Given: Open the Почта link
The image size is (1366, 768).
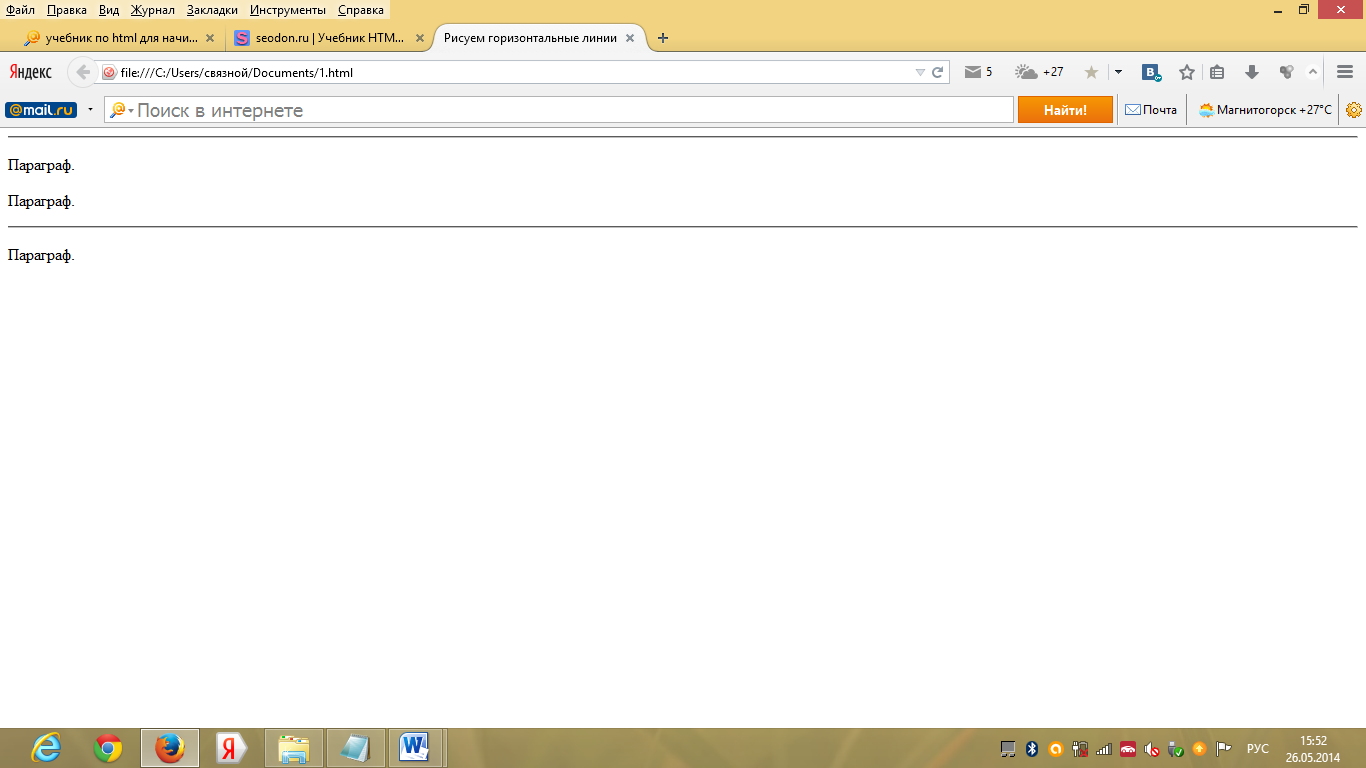Looking at the screenshot, I should click(1151, 110).
